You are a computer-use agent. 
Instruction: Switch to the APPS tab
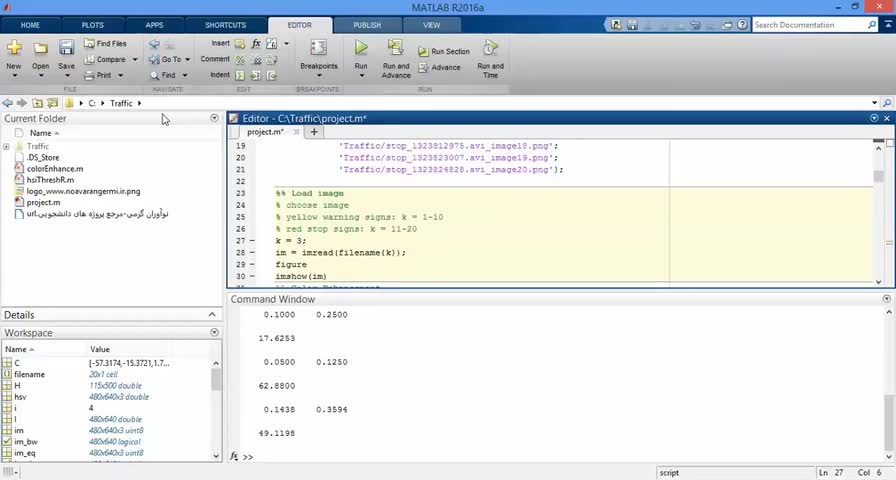coord(154,25)
